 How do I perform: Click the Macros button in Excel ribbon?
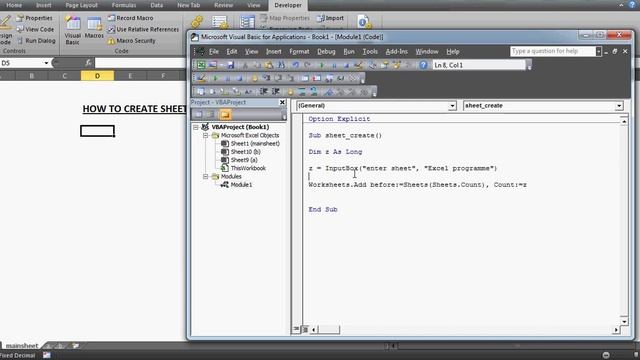click(94, 28)
